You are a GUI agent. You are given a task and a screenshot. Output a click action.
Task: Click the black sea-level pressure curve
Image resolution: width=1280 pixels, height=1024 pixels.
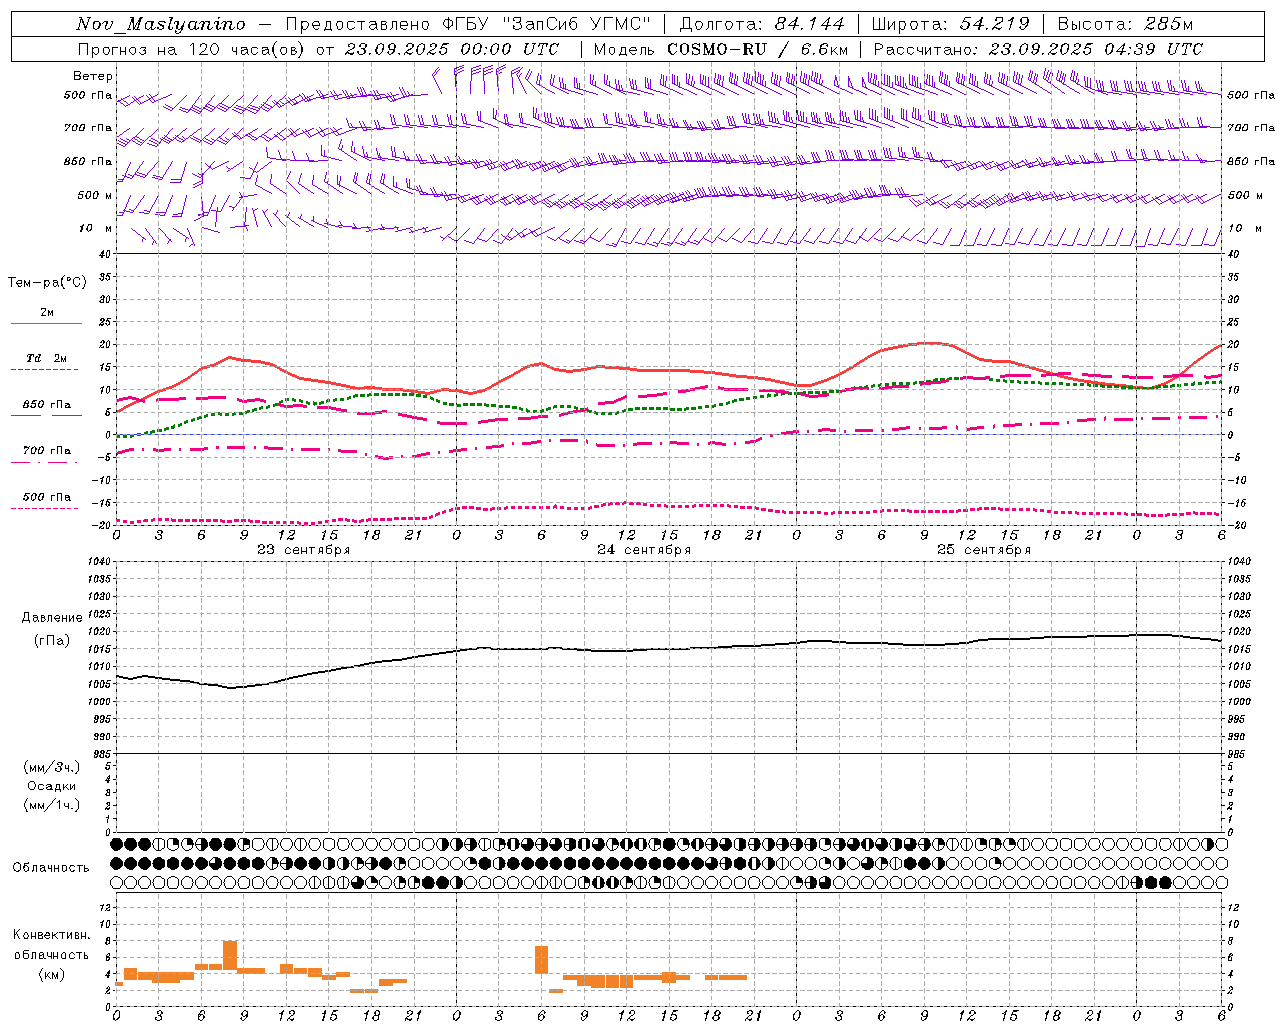(668, 649)
